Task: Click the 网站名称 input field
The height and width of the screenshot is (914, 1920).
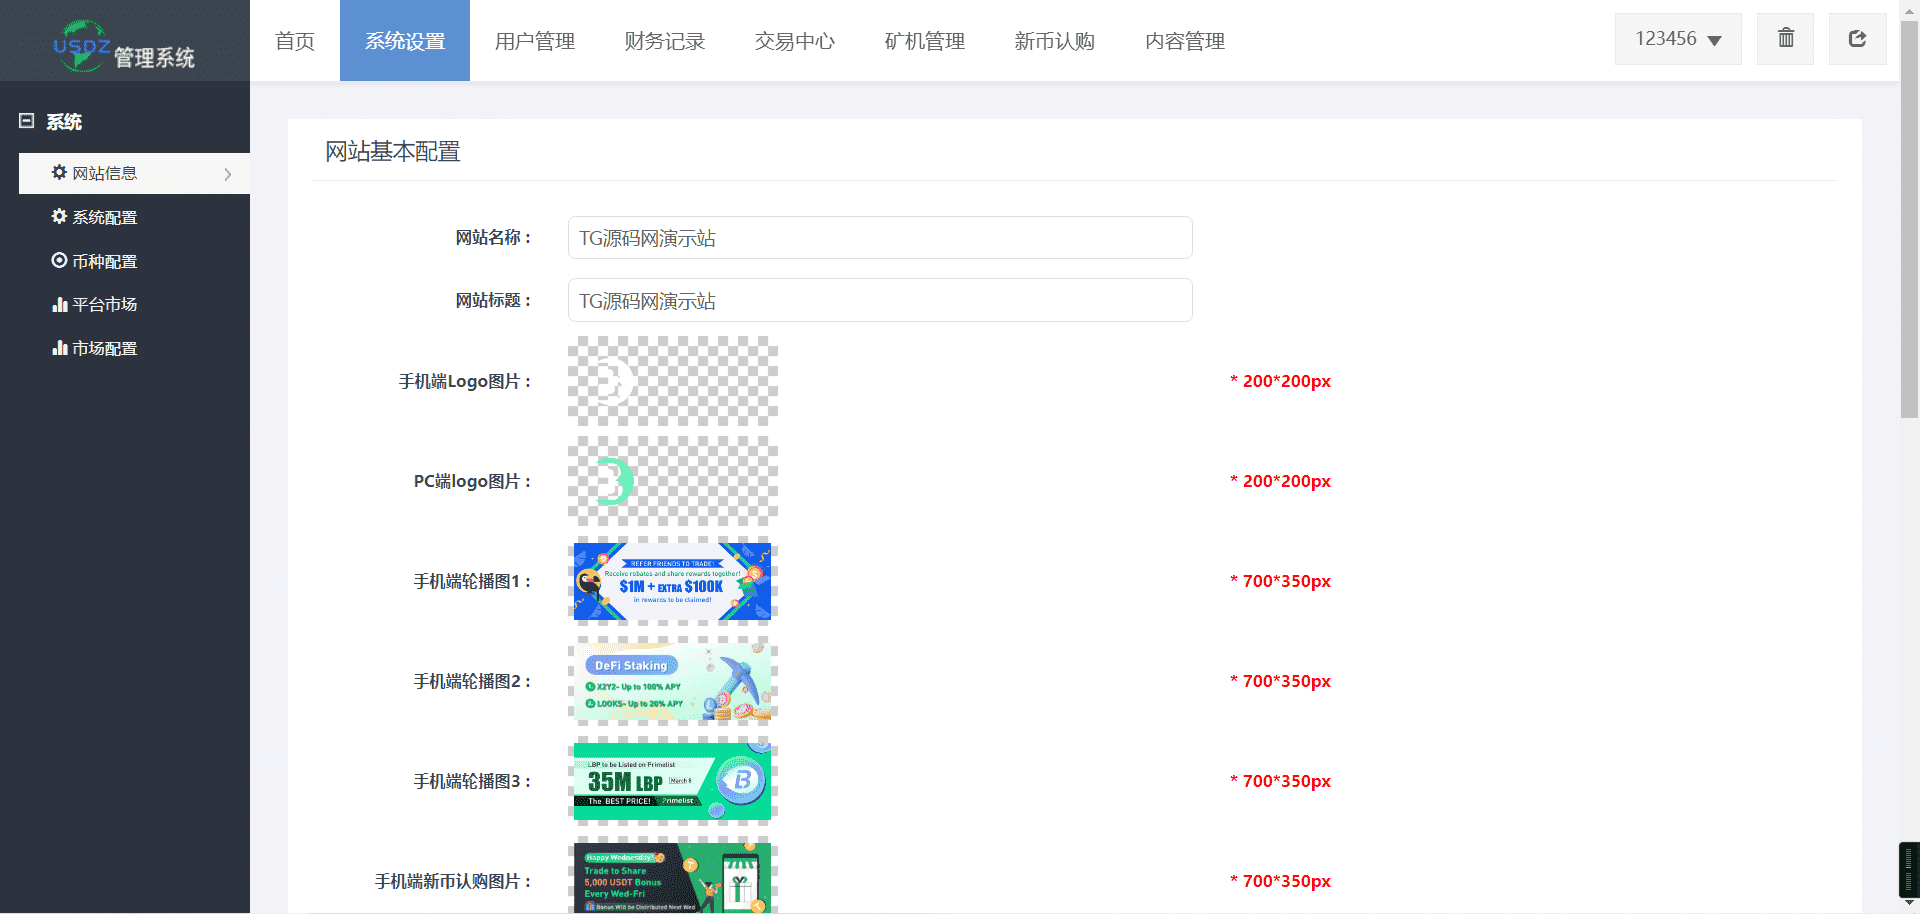Action: [879, 238]
